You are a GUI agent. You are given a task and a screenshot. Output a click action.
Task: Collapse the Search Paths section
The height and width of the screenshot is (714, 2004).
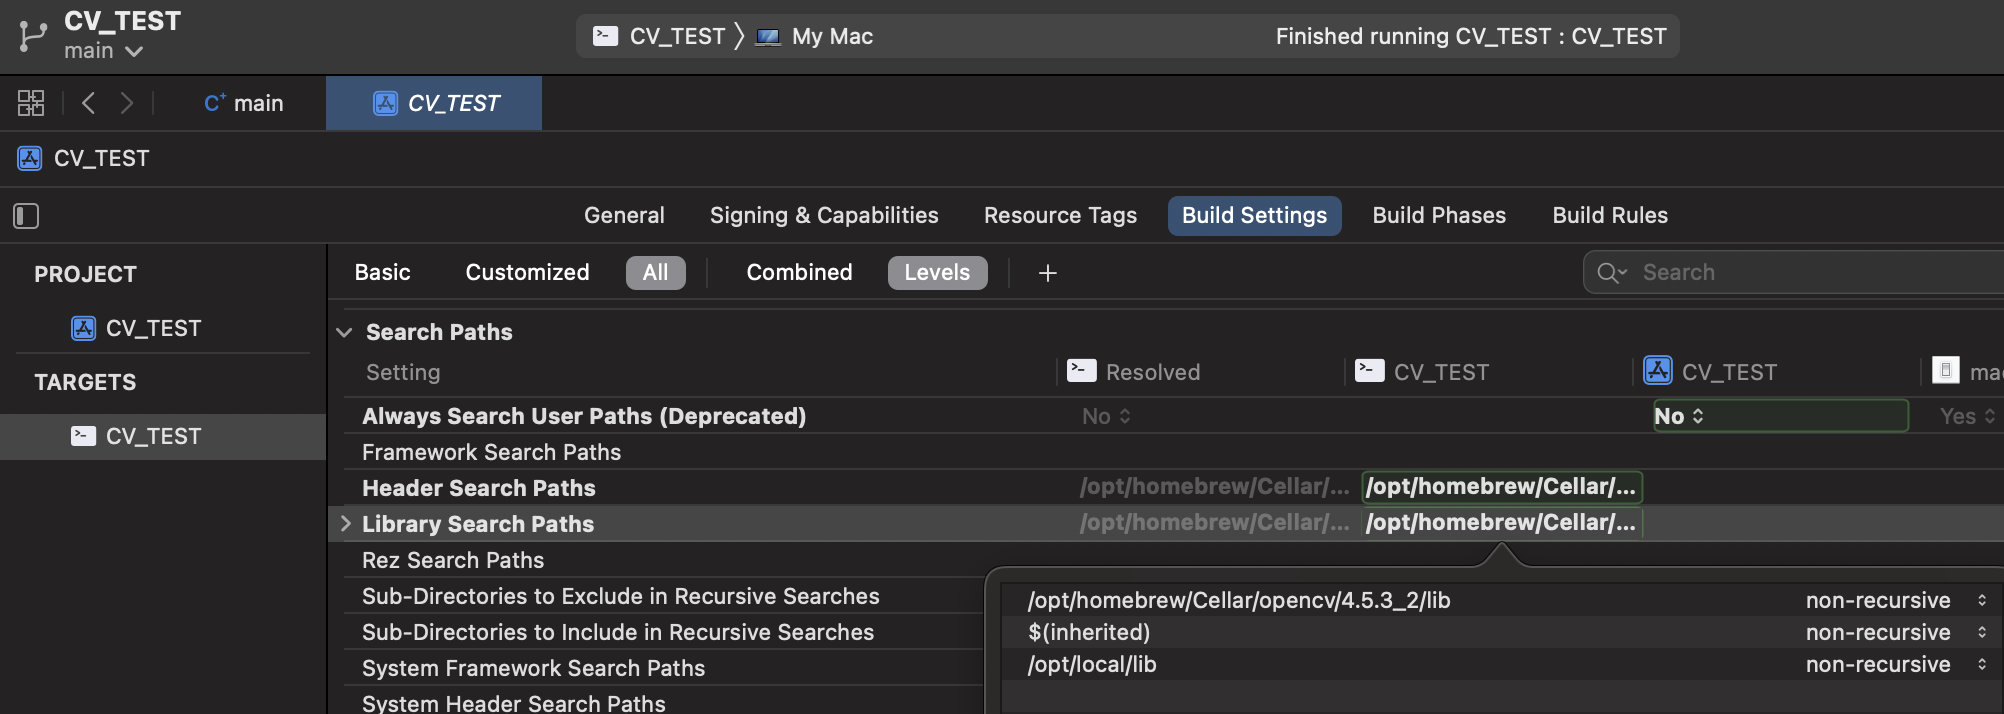345,332
